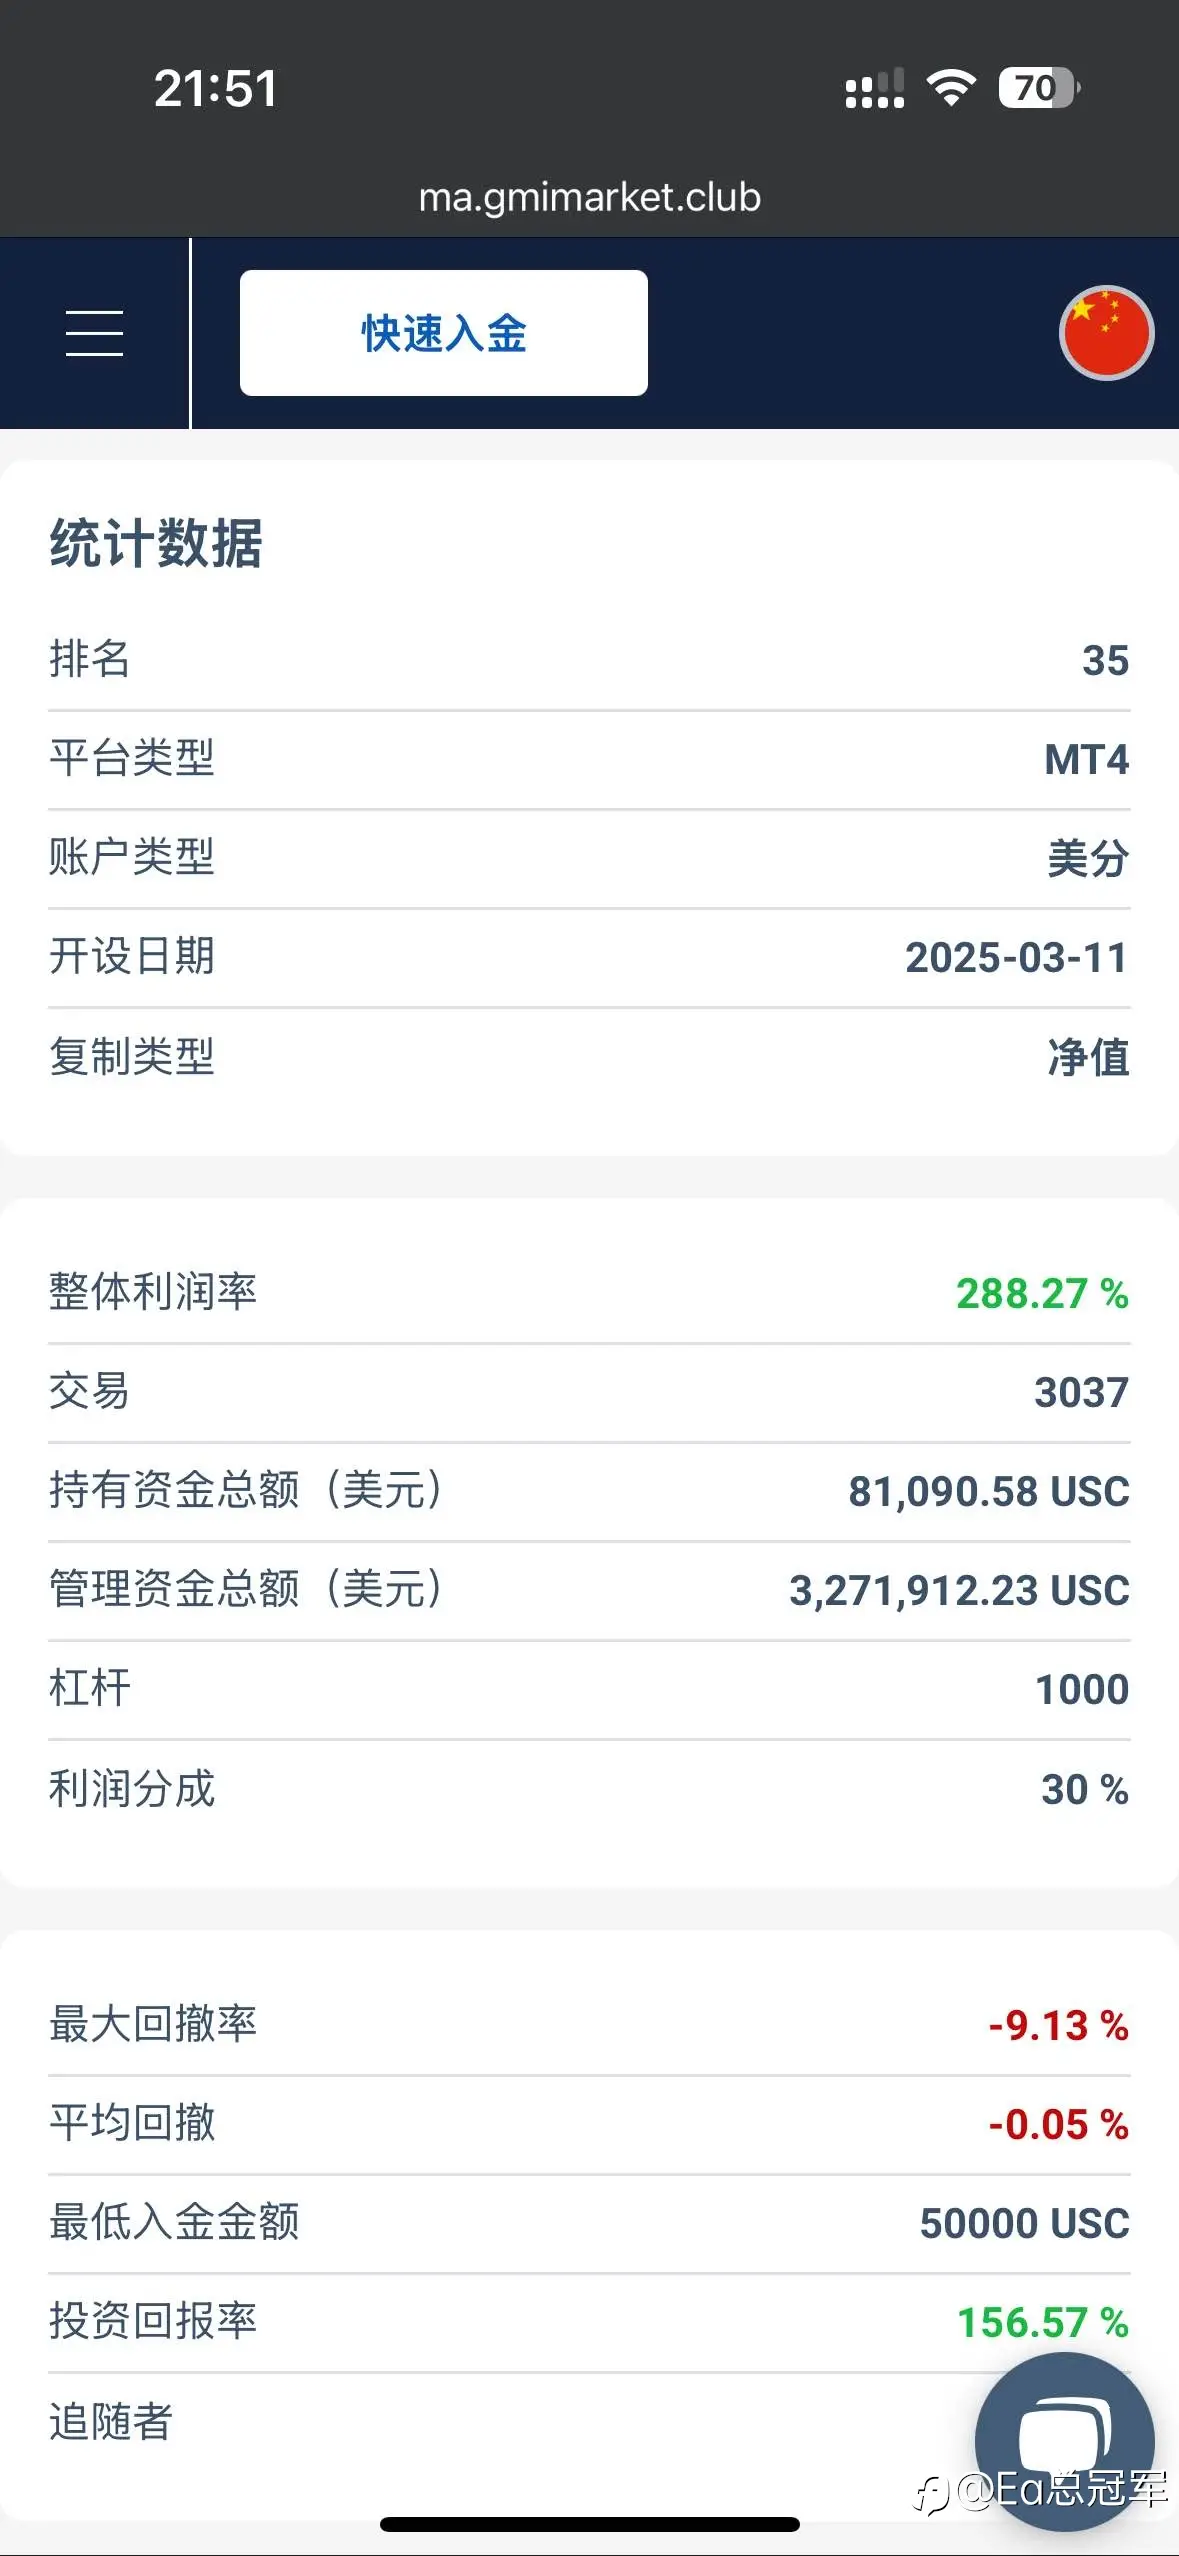This screenshot has width=1179, height=2556.
Task: Open the live chat bubble
Action: [1065, 2441]
